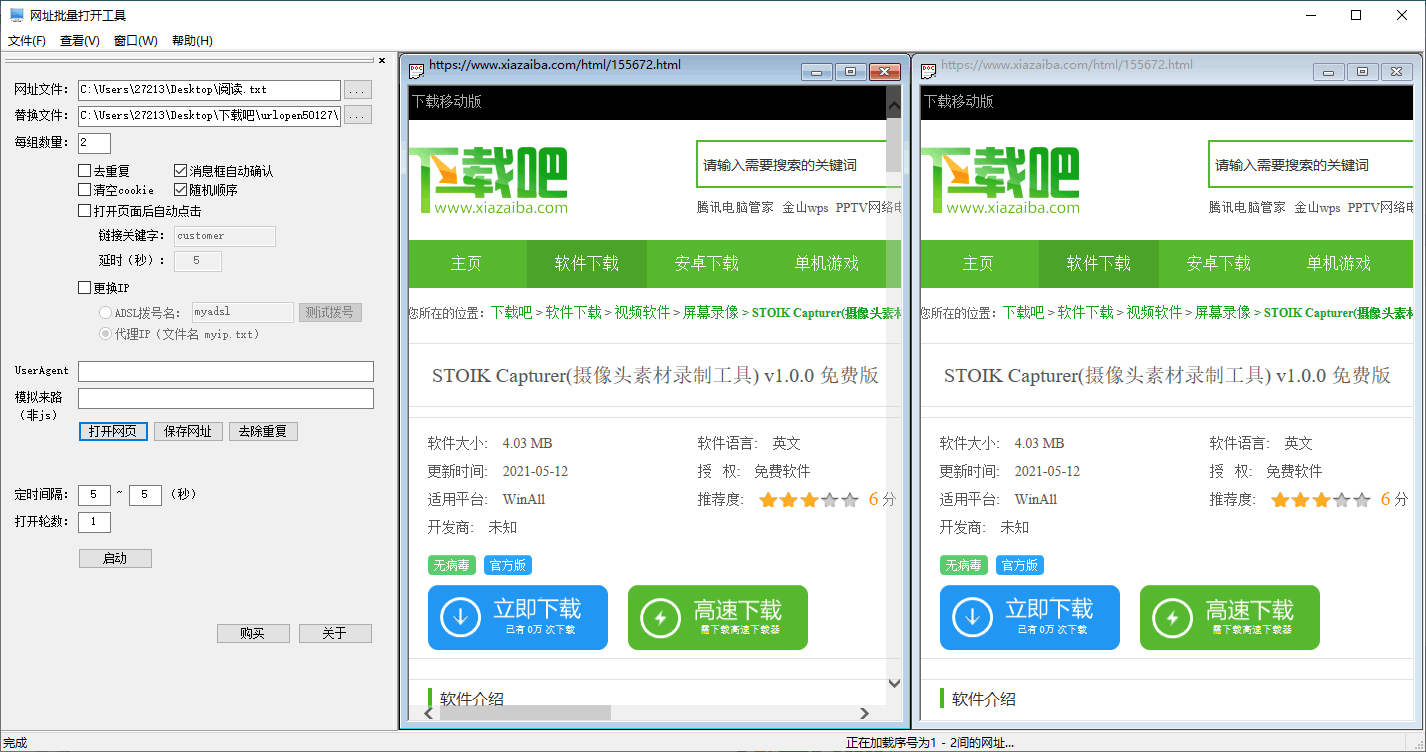Click the 每组数量 input field
The height and width of the screenshot is (752, 1426).
(x=94, y=143)
